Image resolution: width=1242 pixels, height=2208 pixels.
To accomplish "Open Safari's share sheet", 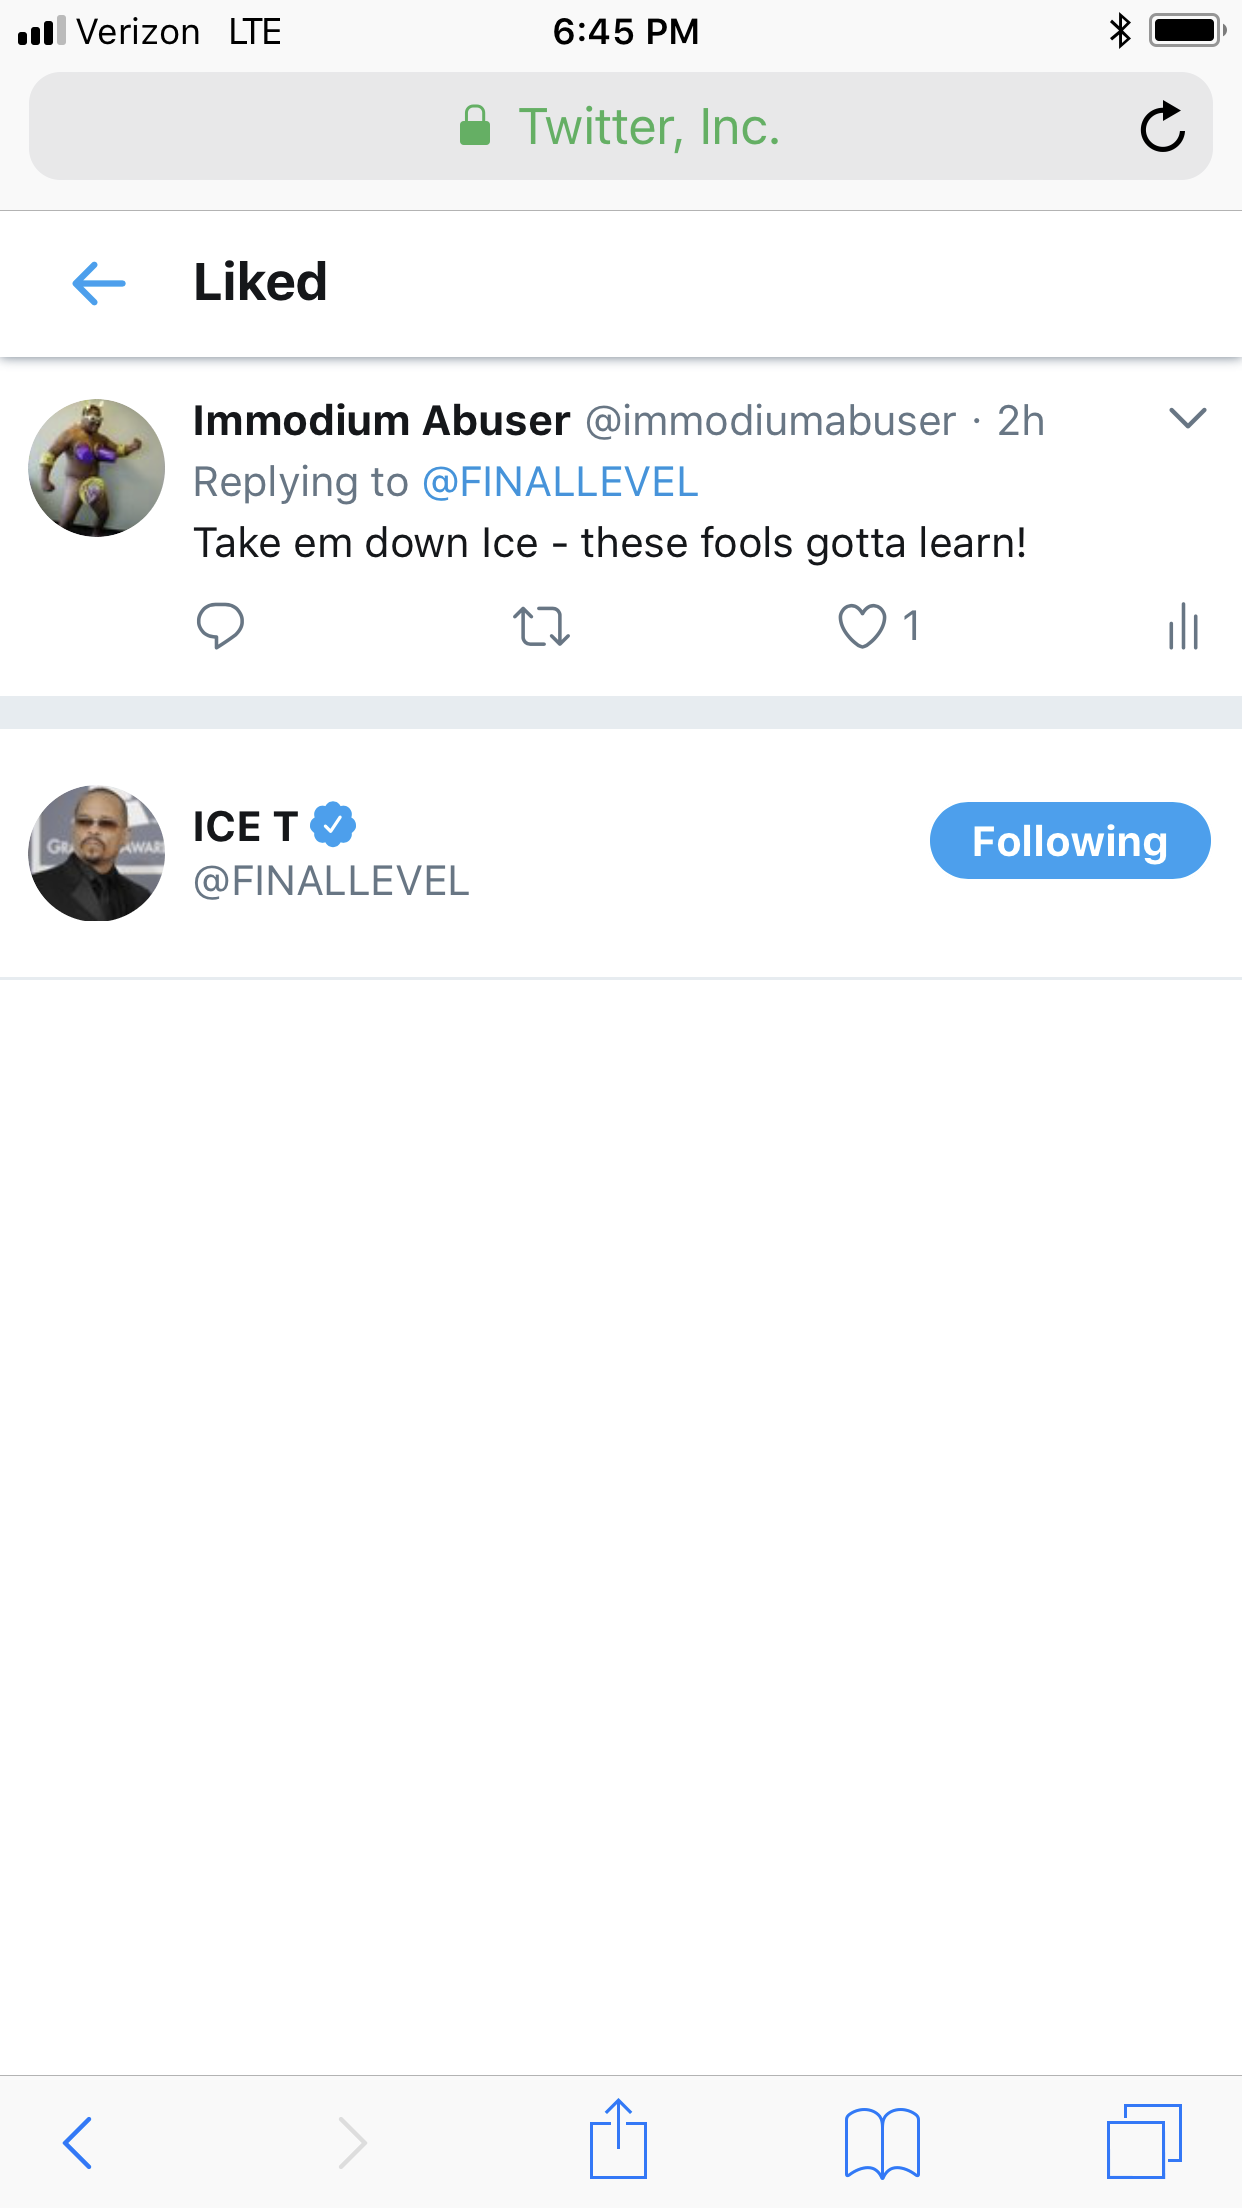I will tap(618, 2140).
